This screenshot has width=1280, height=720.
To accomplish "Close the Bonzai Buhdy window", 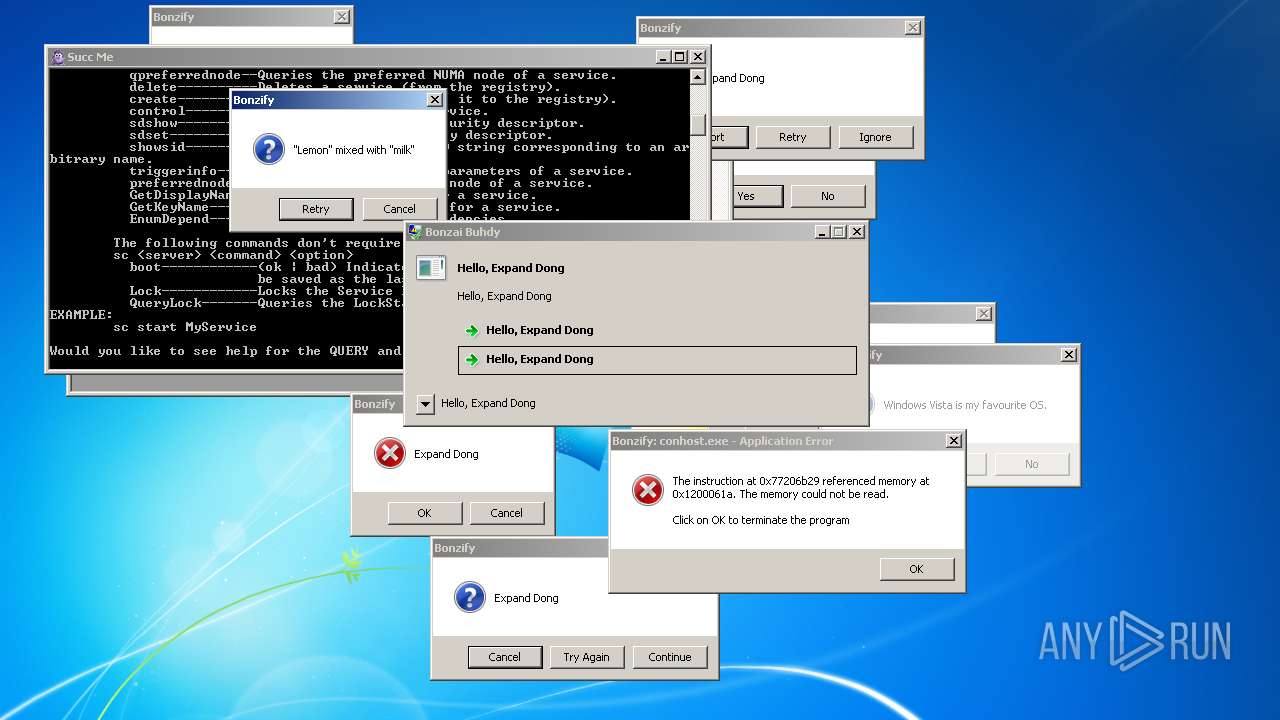I will (857, 232).
